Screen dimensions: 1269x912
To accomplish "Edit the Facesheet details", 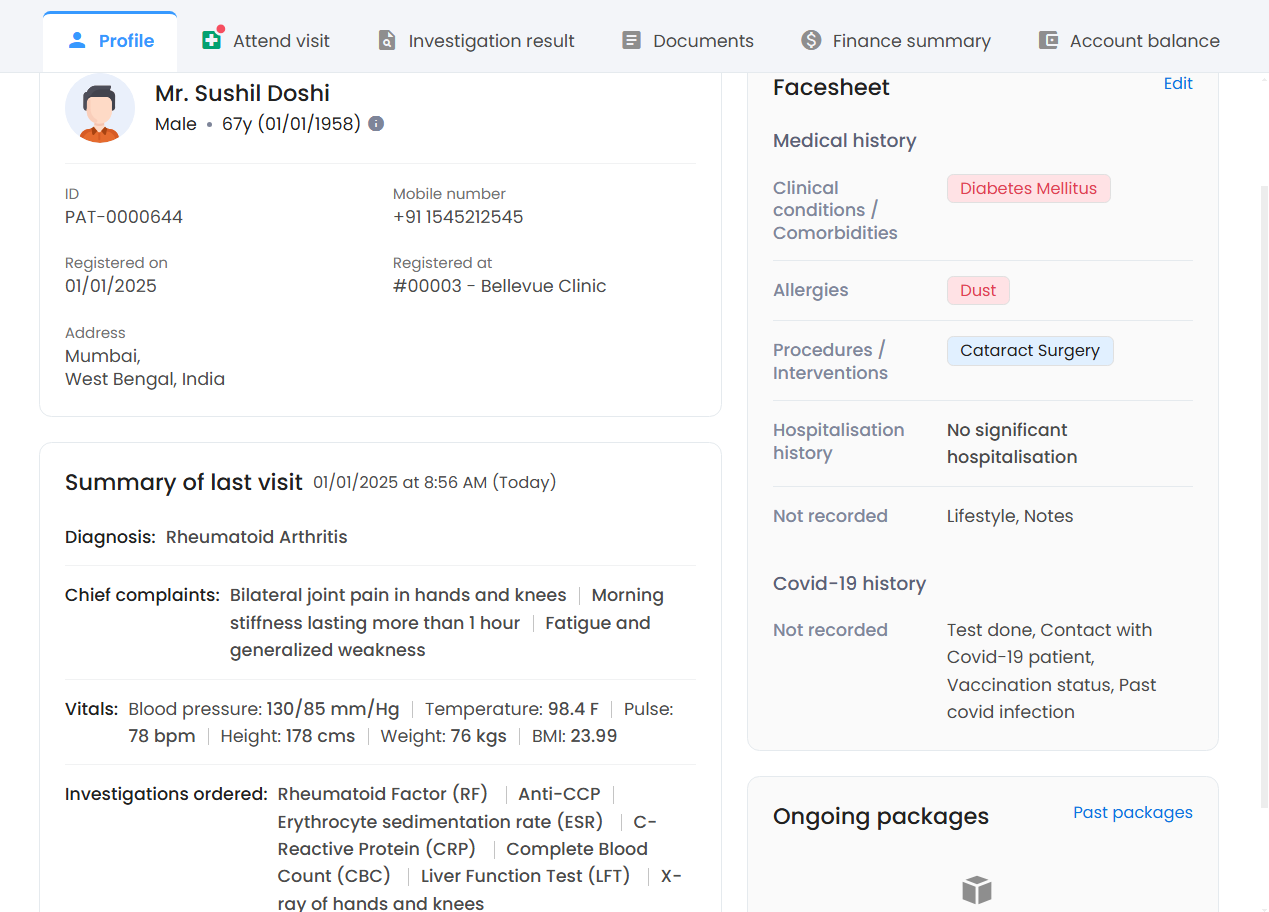I will (1178, 84).
